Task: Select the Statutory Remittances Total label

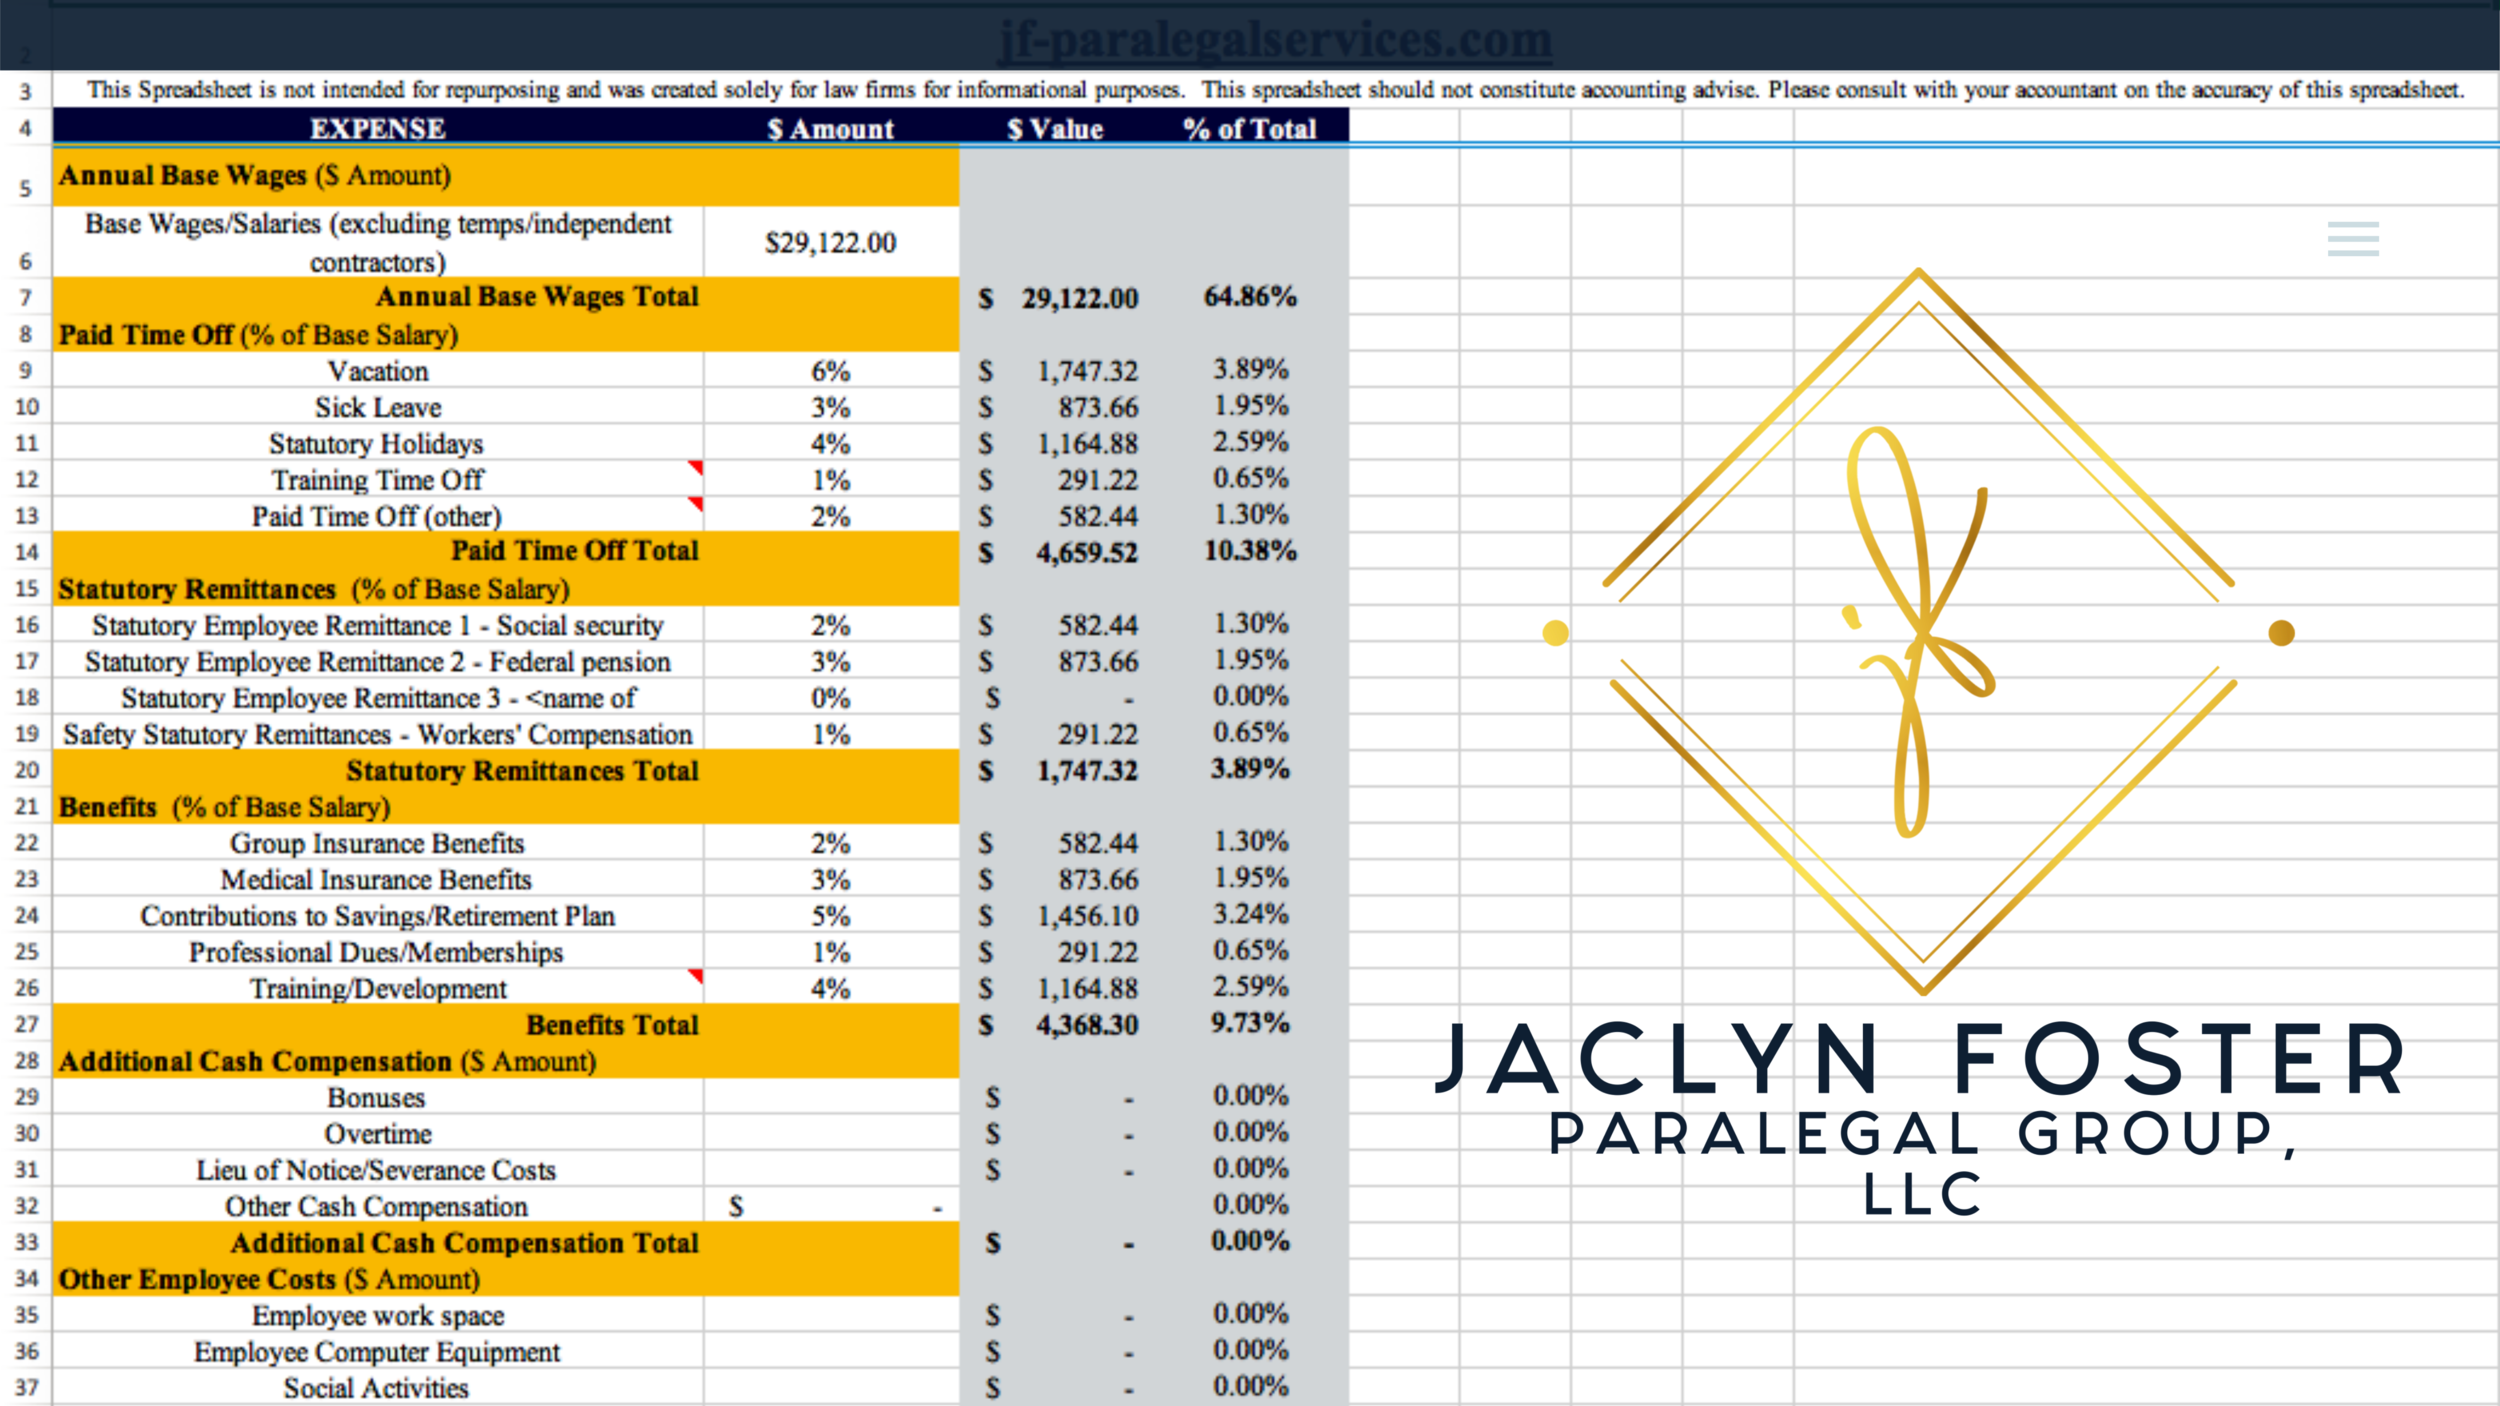Action: coord(522,771)
